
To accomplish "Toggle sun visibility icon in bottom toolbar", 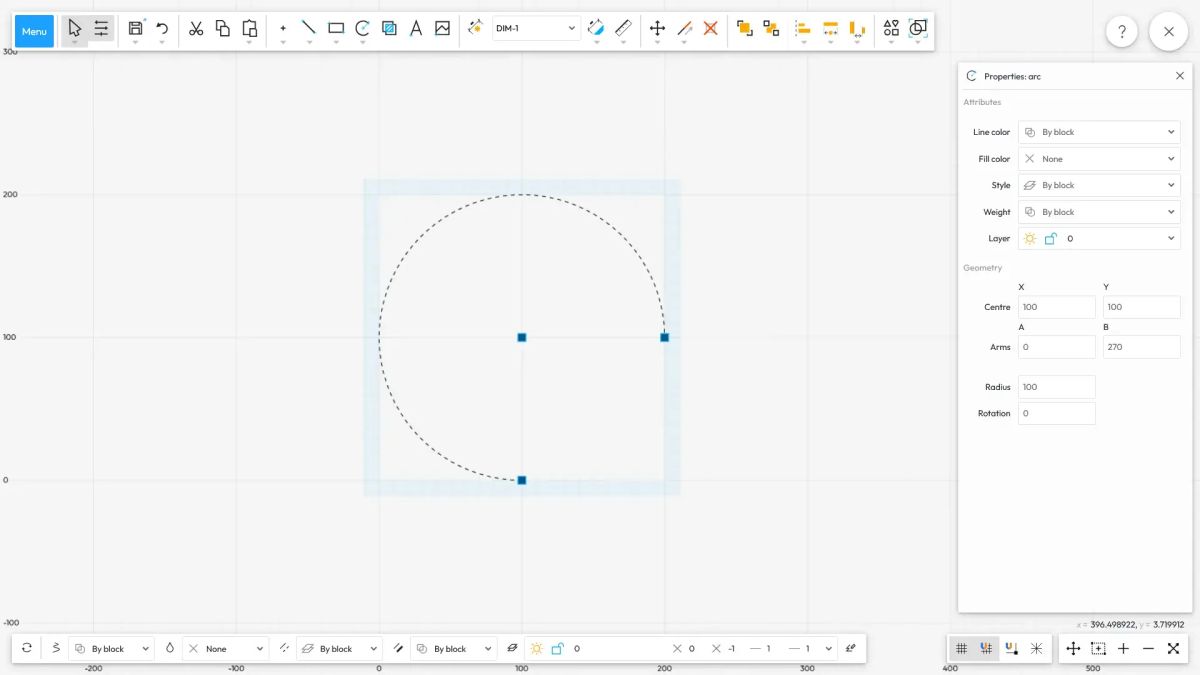I will (537, 648).
